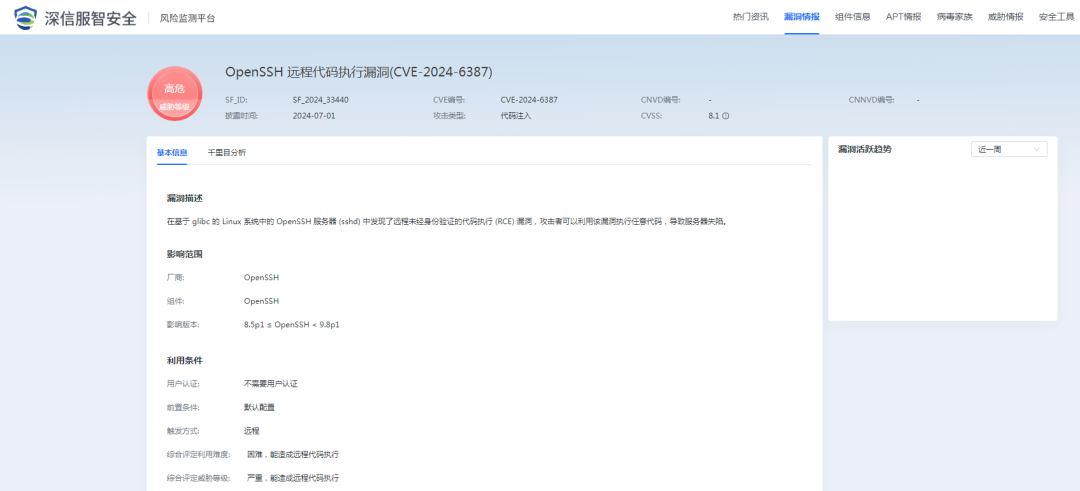
Task: Click the 利用条件 section heading
Action: pyautogui.click(x=185, y=361)
